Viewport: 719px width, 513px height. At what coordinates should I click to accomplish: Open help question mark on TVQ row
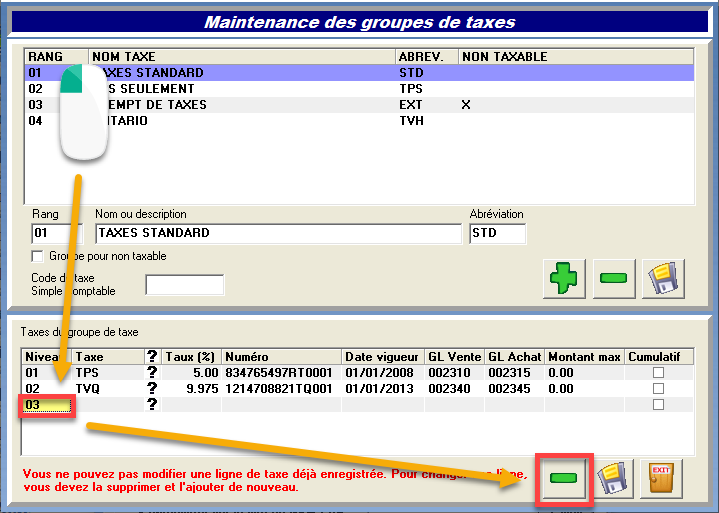[x=152, y=388]
